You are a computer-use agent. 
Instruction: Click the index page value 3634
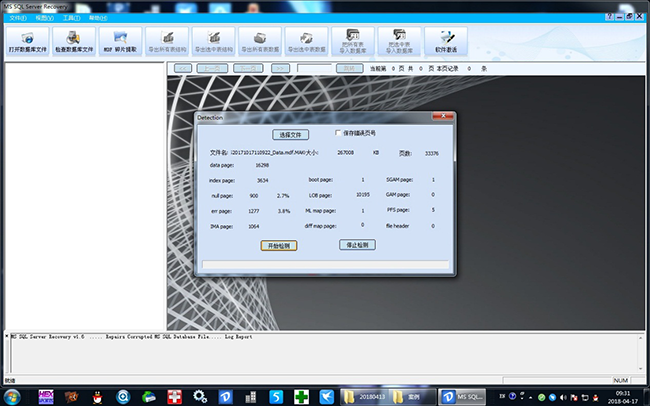tap(262, 180)
